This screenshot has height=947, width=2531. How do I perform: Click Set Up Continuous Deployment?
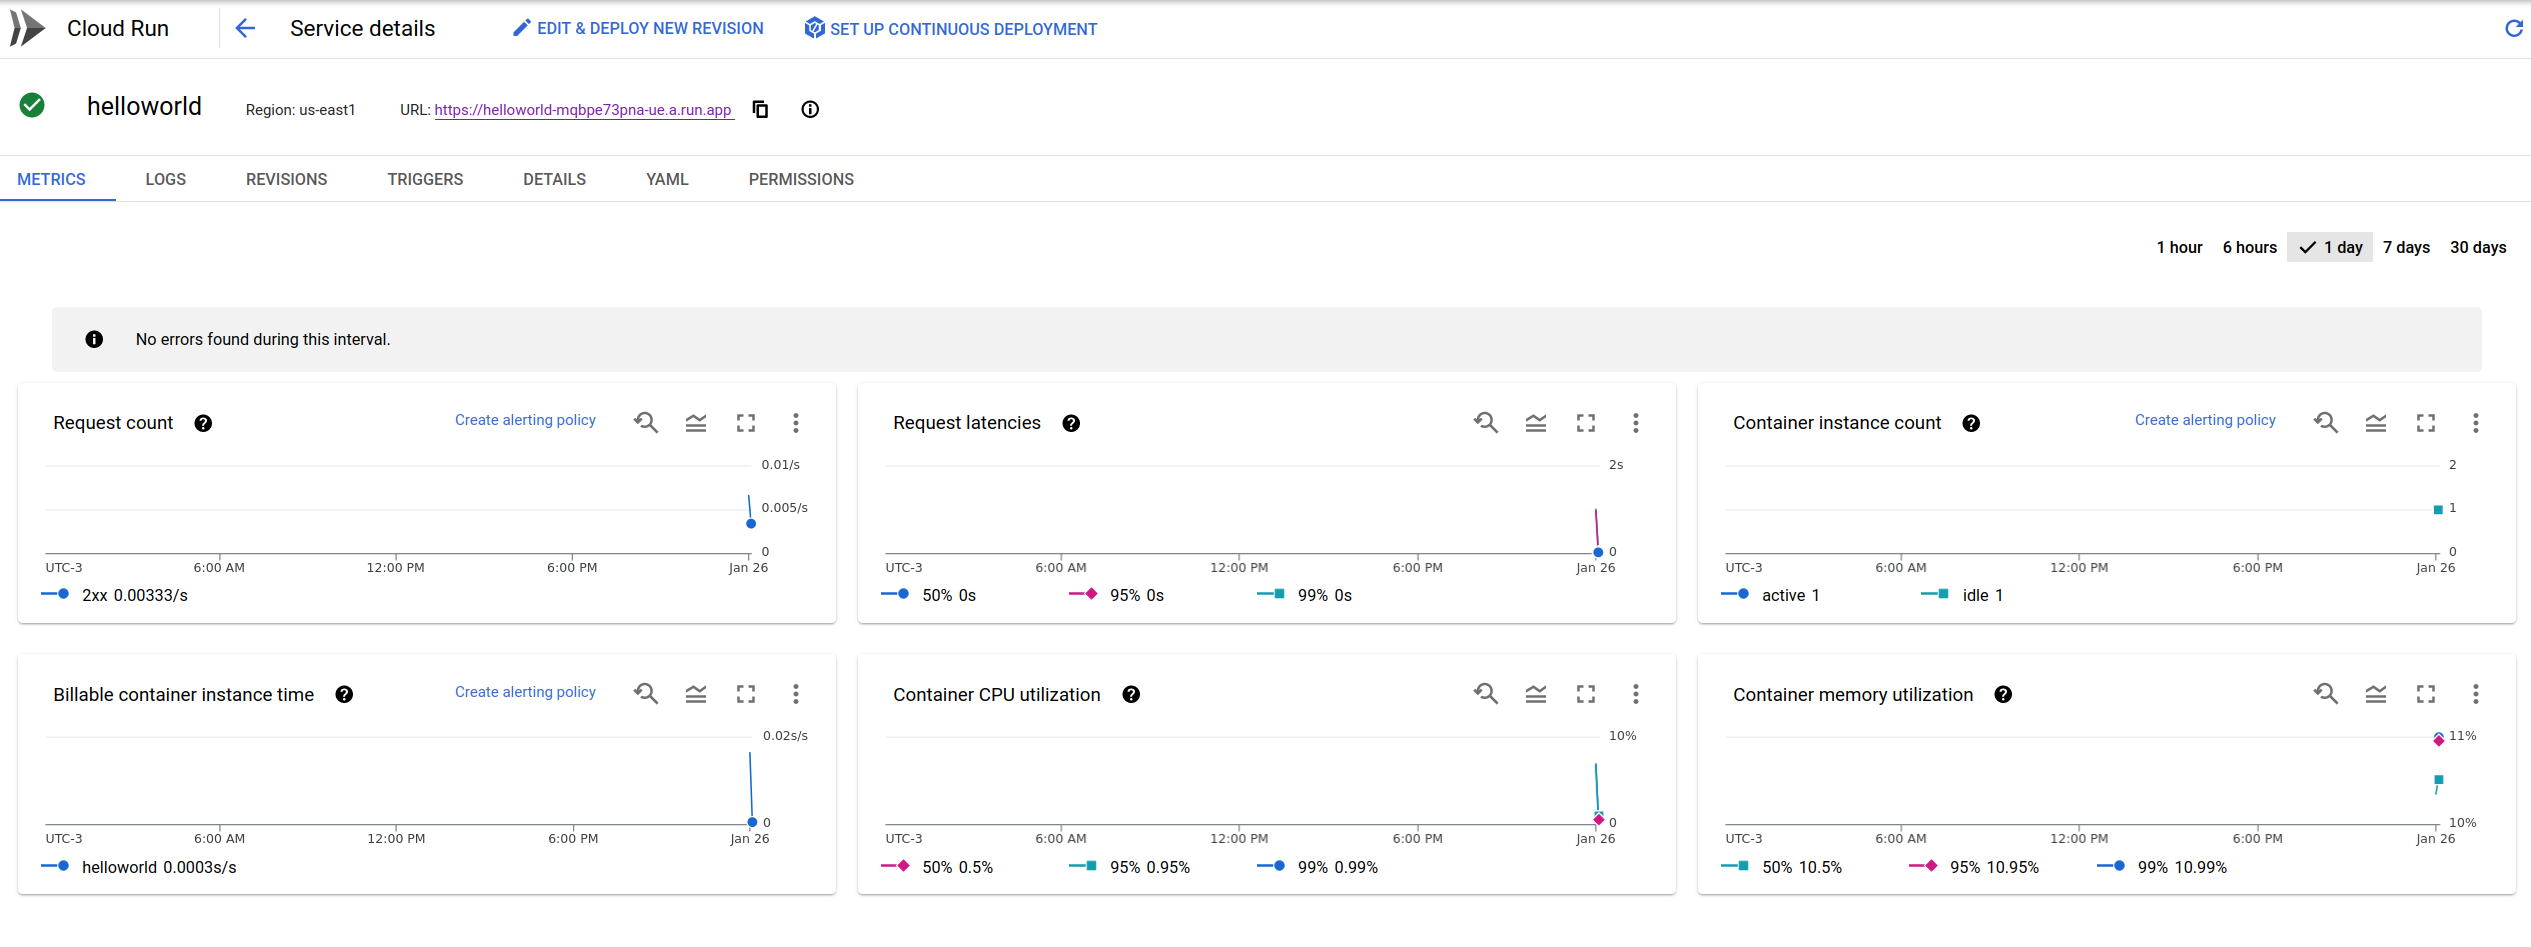[951, 29]
